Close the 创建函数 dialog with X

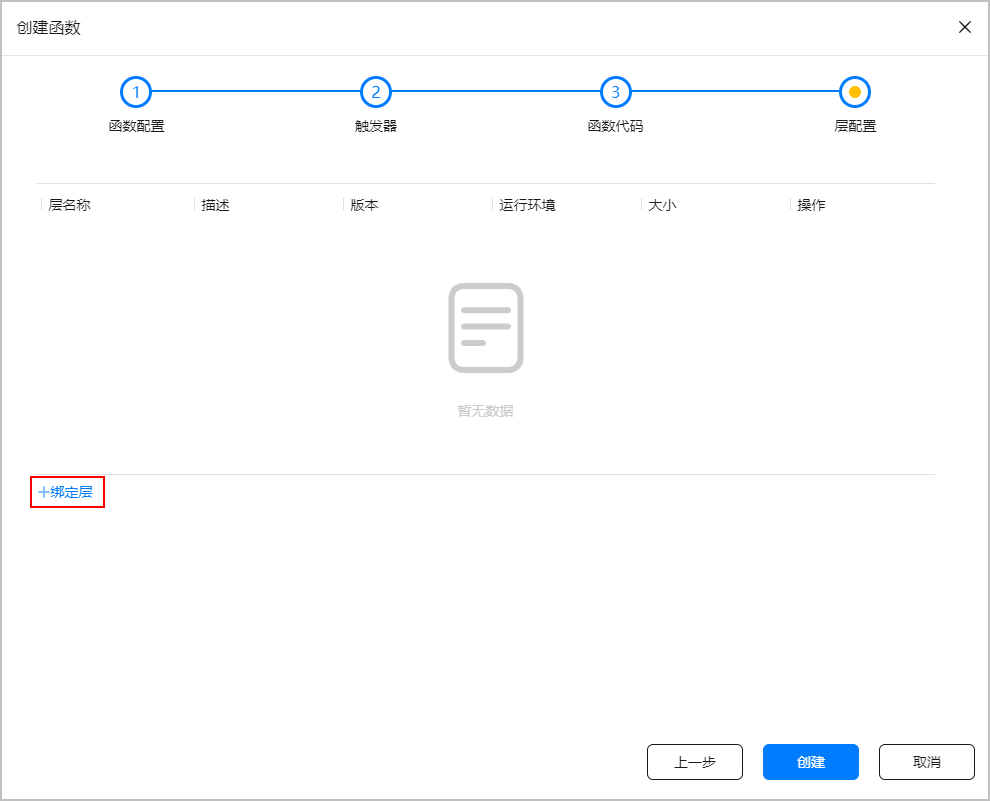965,27
